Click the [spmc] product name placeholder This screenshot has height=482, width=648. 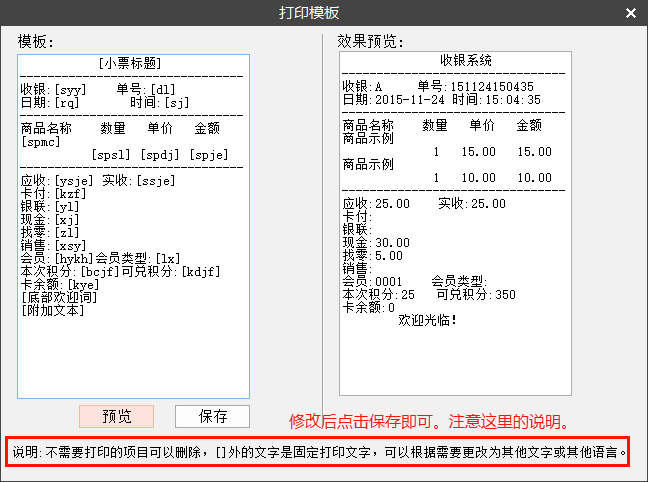(41, 141)
